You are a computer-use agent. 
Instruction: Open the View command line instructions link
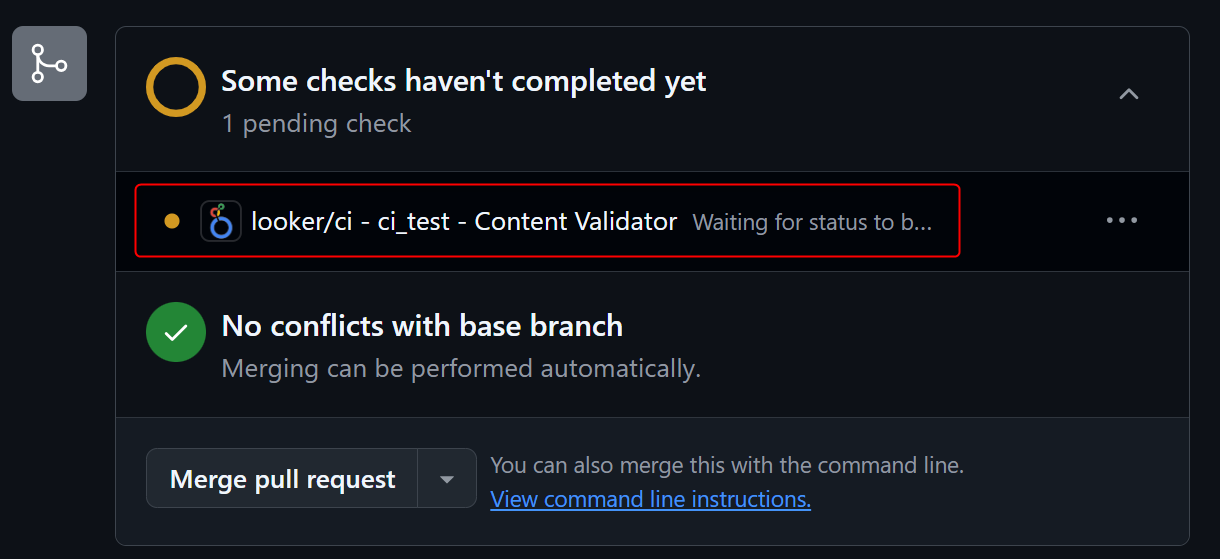pos(650,499)
